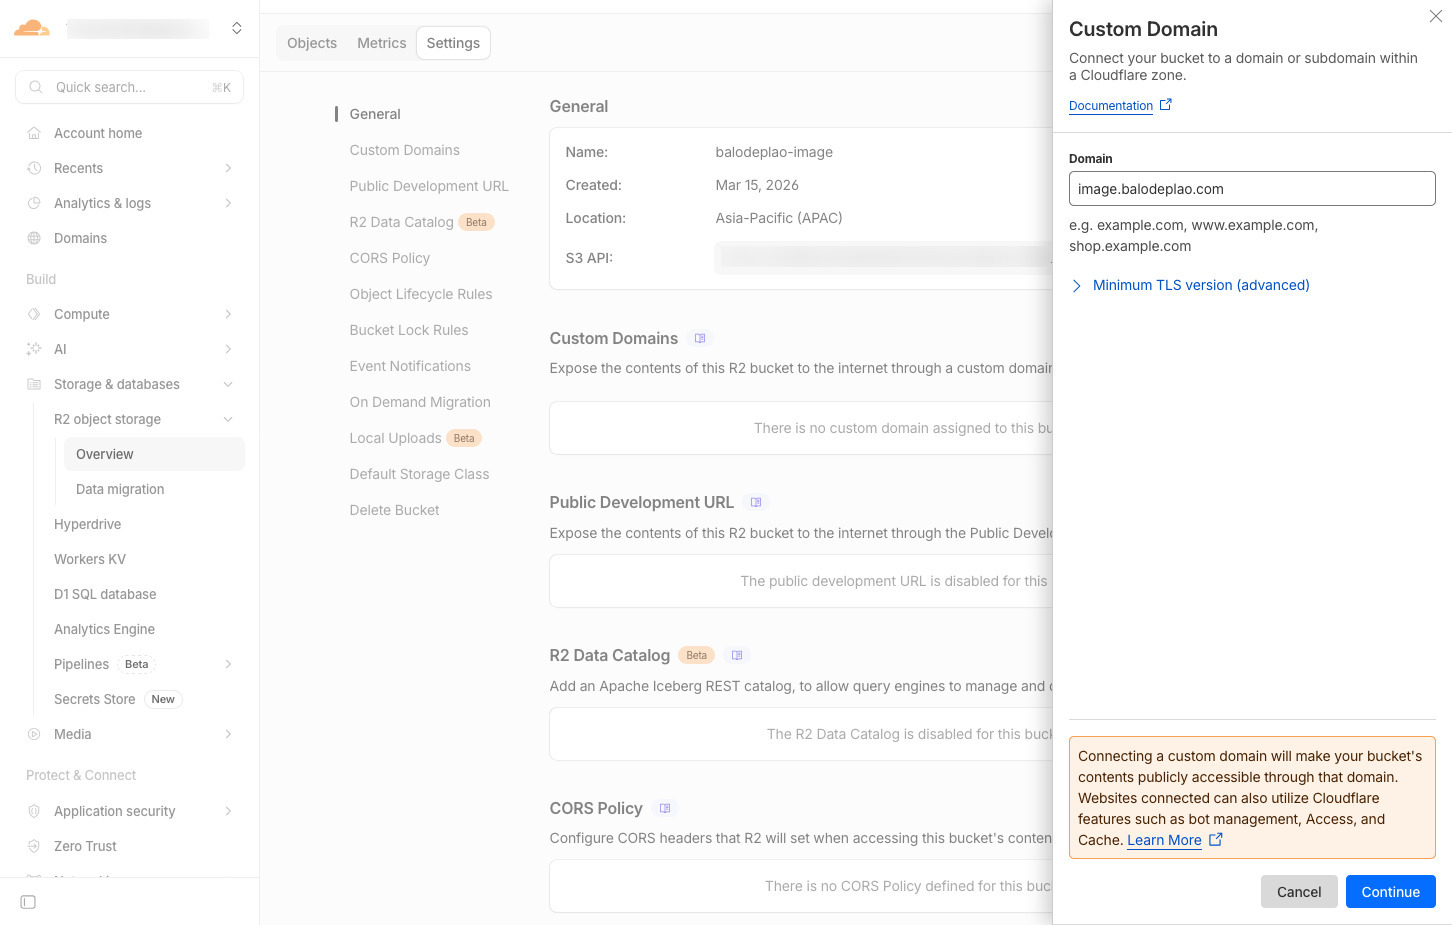Open the account switcher dropdown arrows
This screenshot has height=925, width=1452.
(x=237, y=28)
